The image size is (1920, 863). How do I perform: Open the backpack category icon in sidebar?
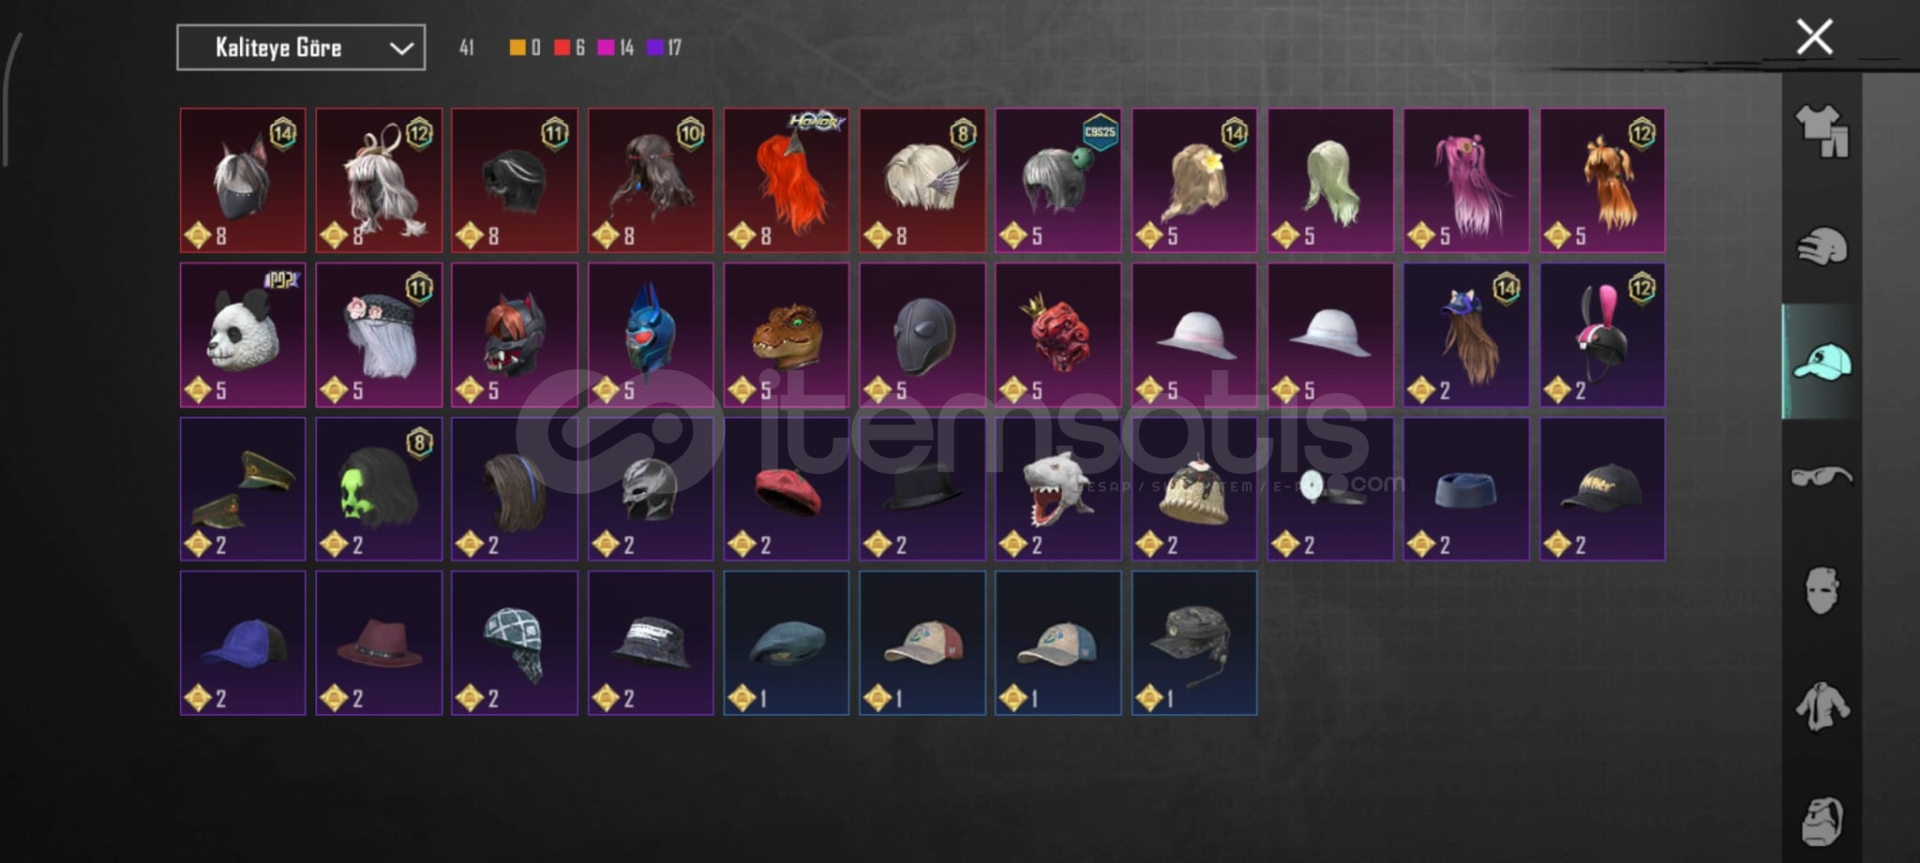coord(1822,821)
